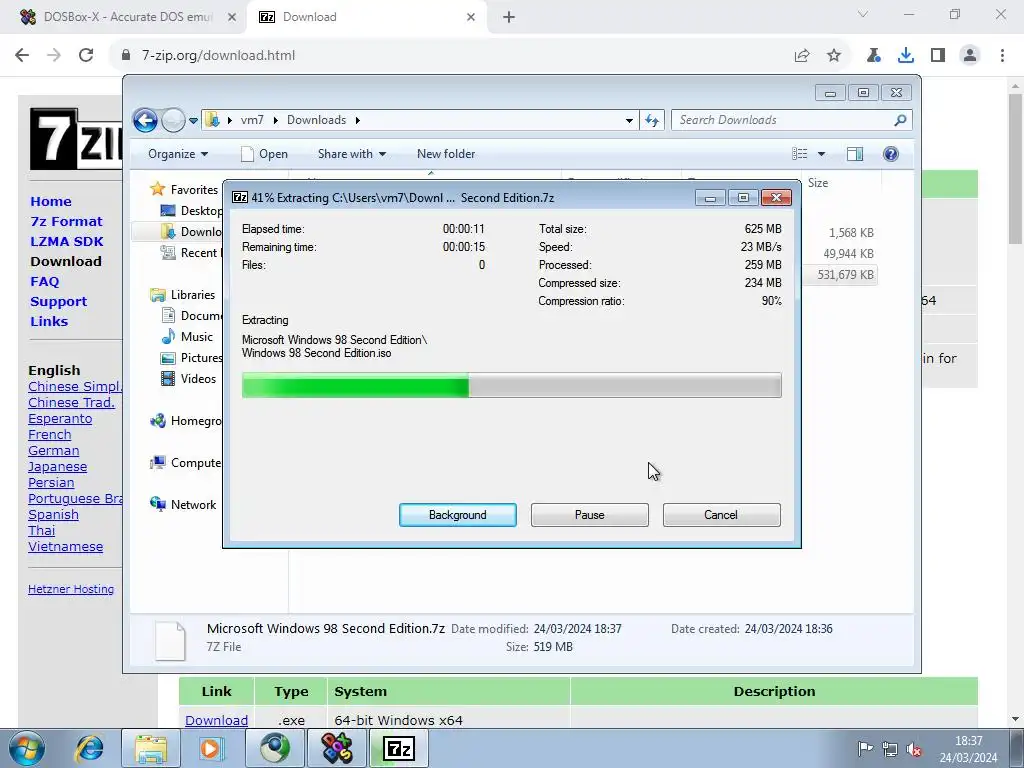Screen dimensions: 1024x768
Task: Pause the extraction in 7-Zip
Action: coord(589,515)
